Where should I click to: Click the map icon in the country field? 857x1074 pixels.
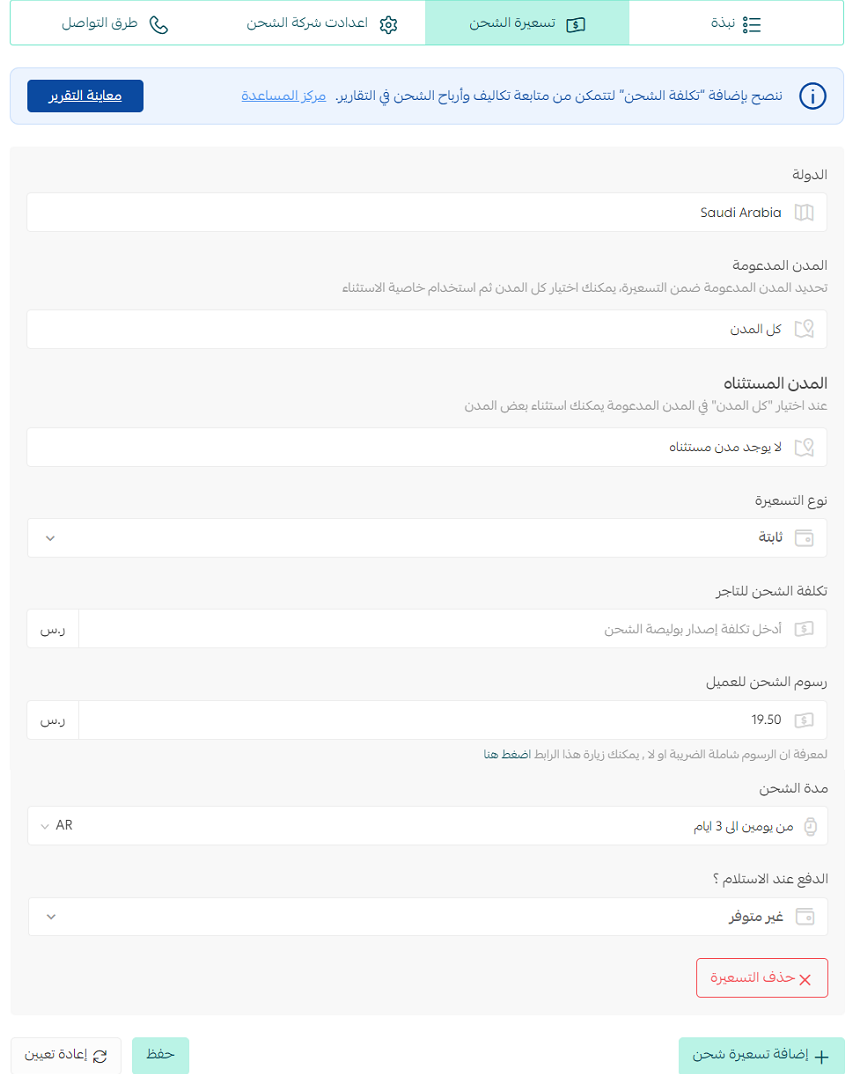(804, 212)
